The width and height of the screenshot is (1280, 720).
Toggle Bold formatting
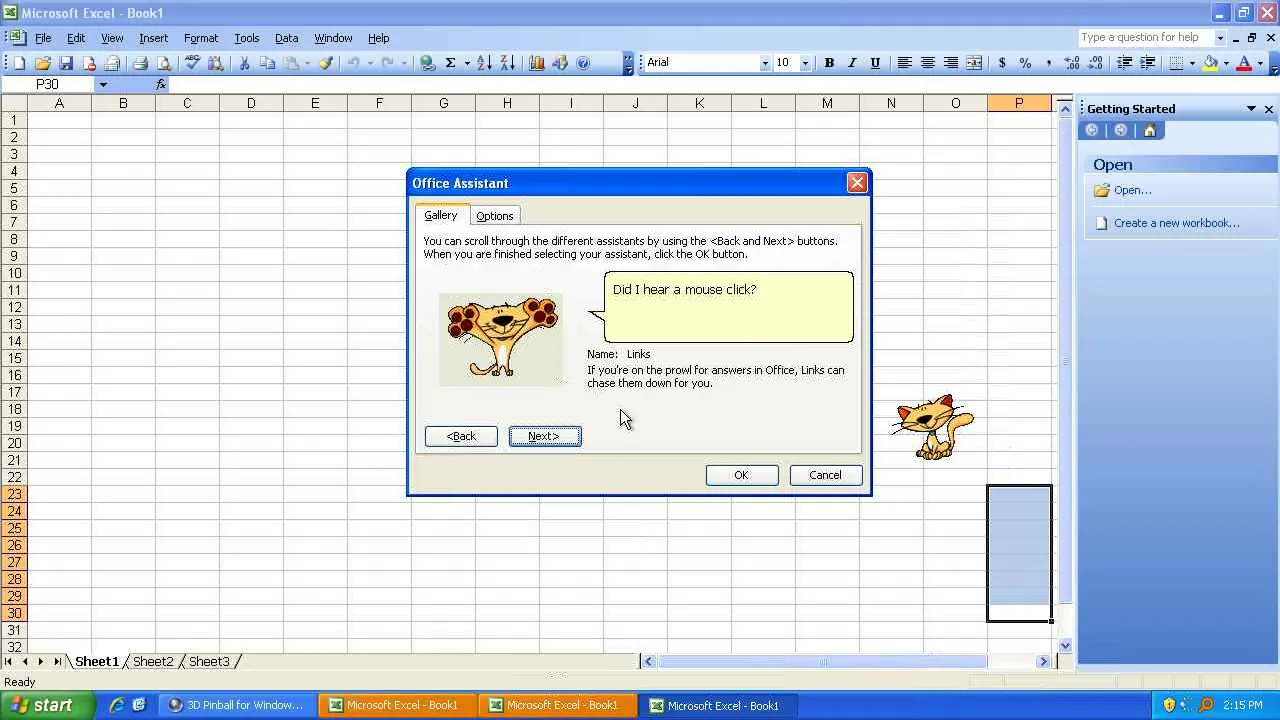[x=829, y=63]
